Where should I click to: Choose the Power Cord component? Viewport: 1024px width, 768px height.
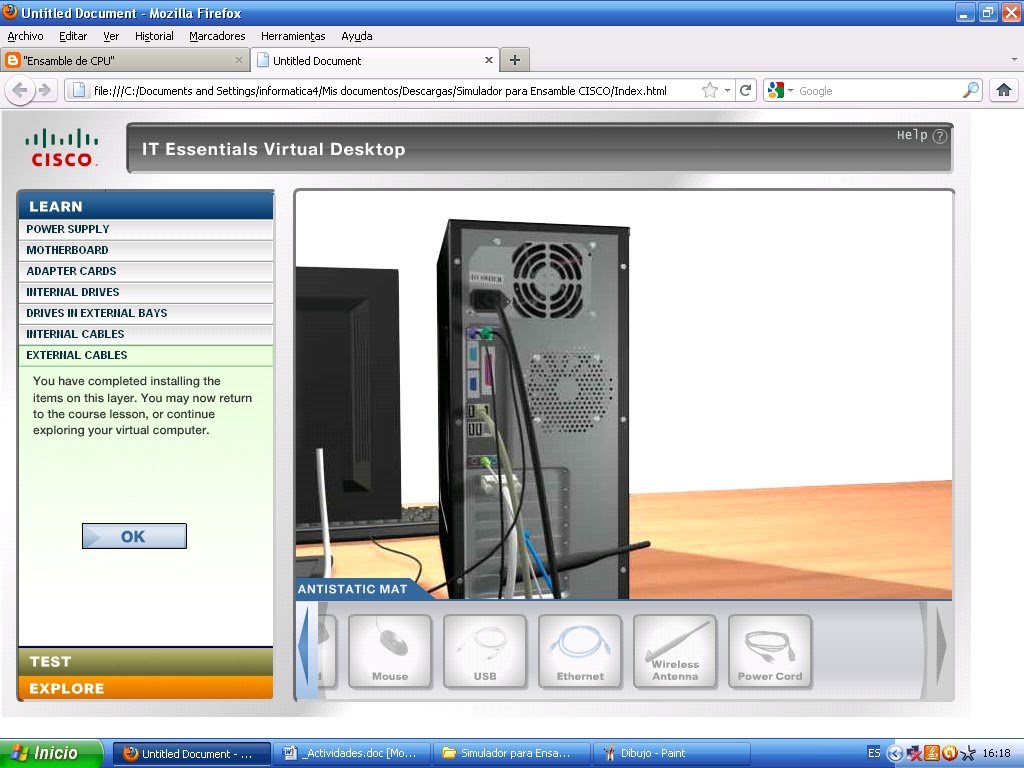769,651
